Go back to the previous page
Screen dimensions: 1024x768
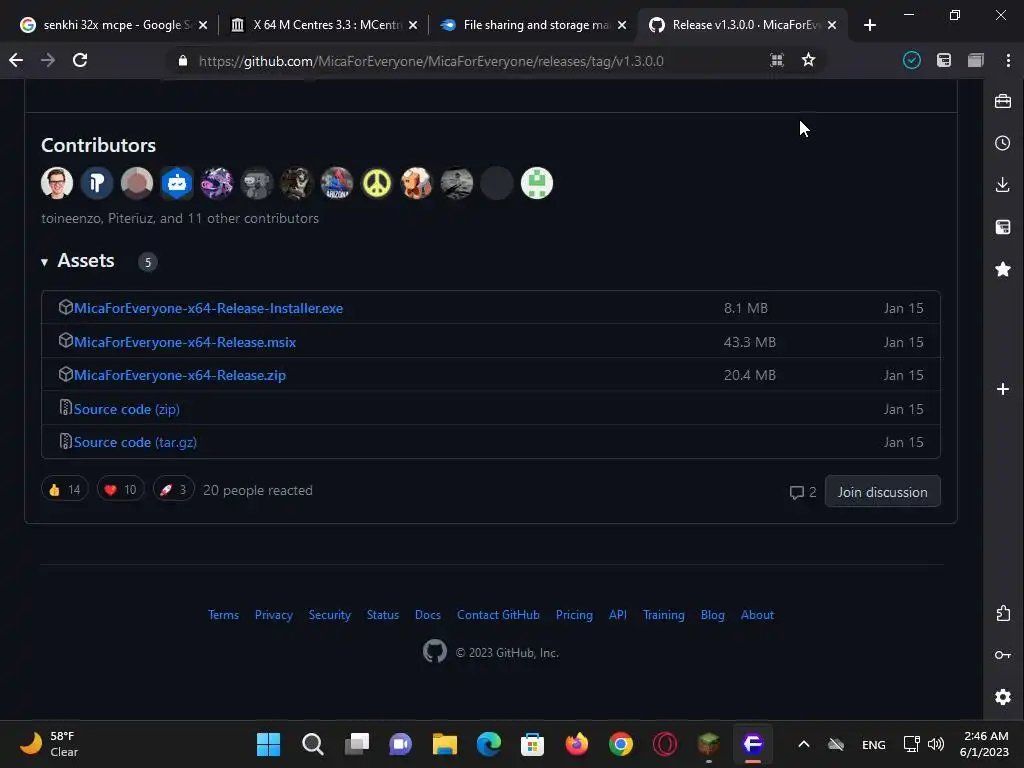pos(16,61)
